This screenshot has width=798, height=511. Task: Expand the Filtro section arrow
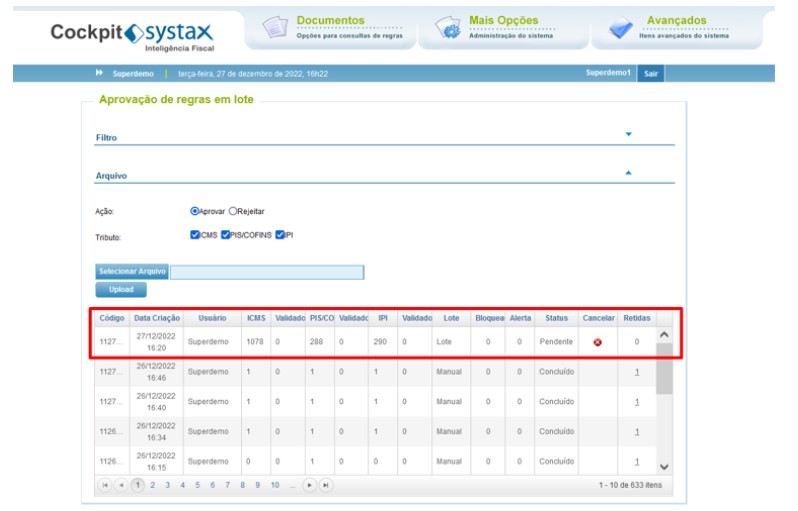coord(629,134)
